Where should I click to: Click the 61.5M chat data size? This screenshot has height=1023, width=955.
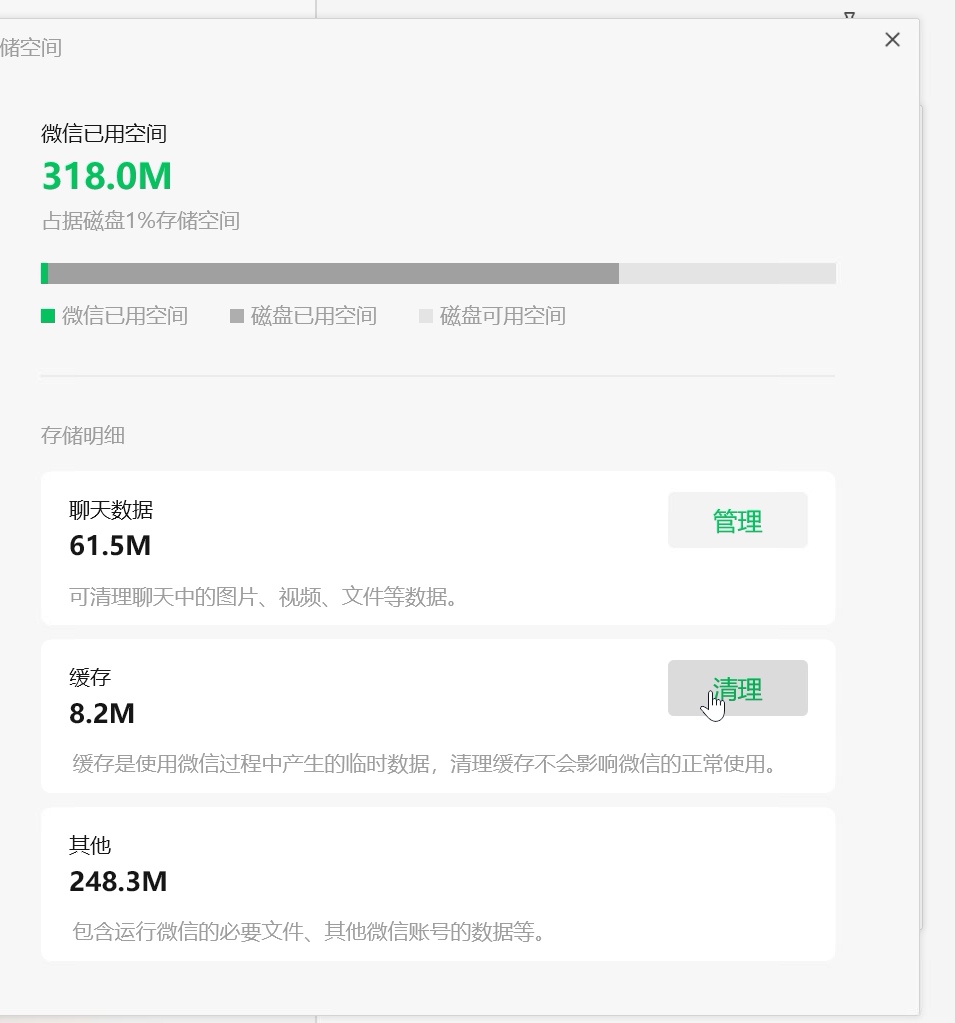click(110, 545)
